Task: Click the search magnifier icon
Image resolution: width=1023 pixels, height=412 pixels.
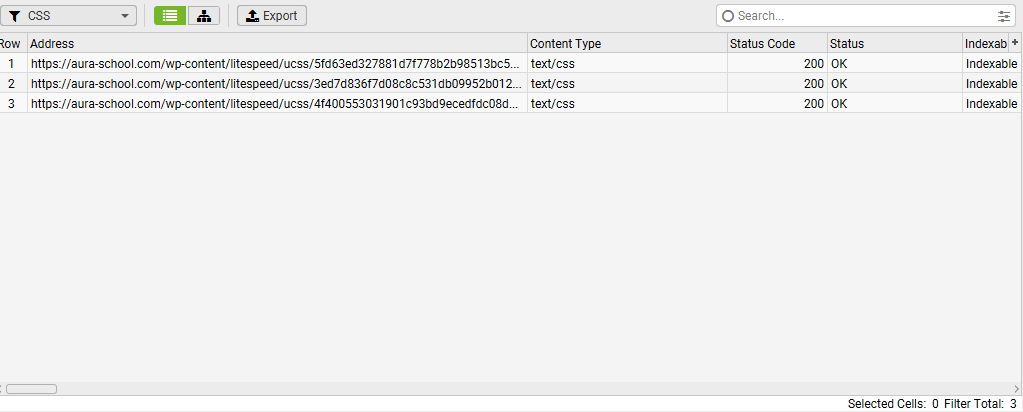Action: pos(728,16)
